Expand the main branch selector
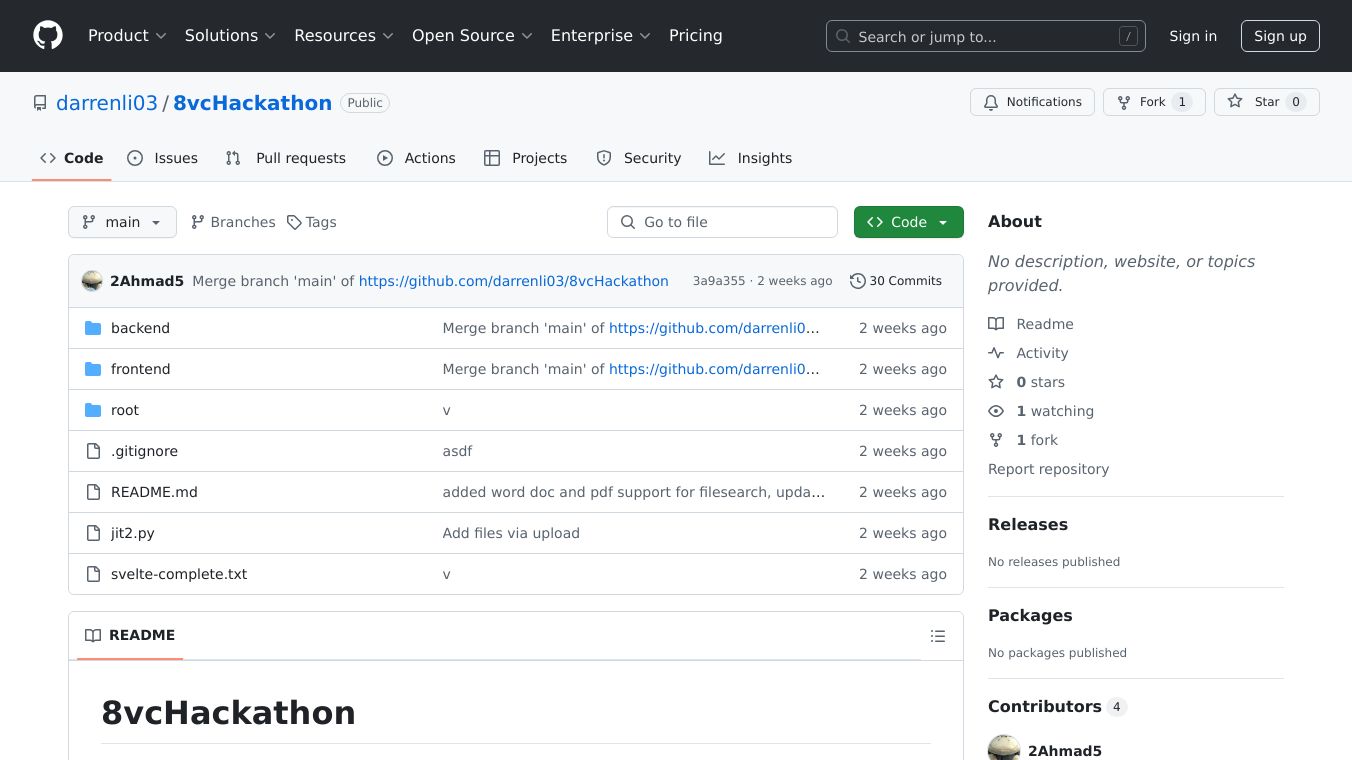 click(122, 222)
